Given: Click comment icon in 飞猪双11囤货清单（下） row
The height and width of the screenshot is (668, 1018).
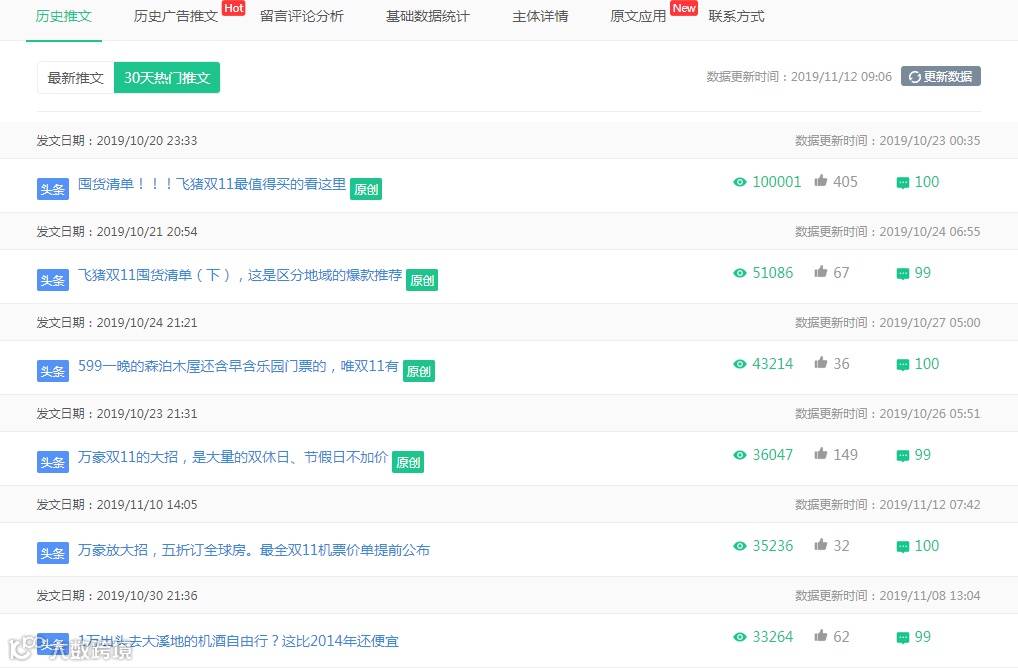Looking at the screenshot, I should pos(902,274).
